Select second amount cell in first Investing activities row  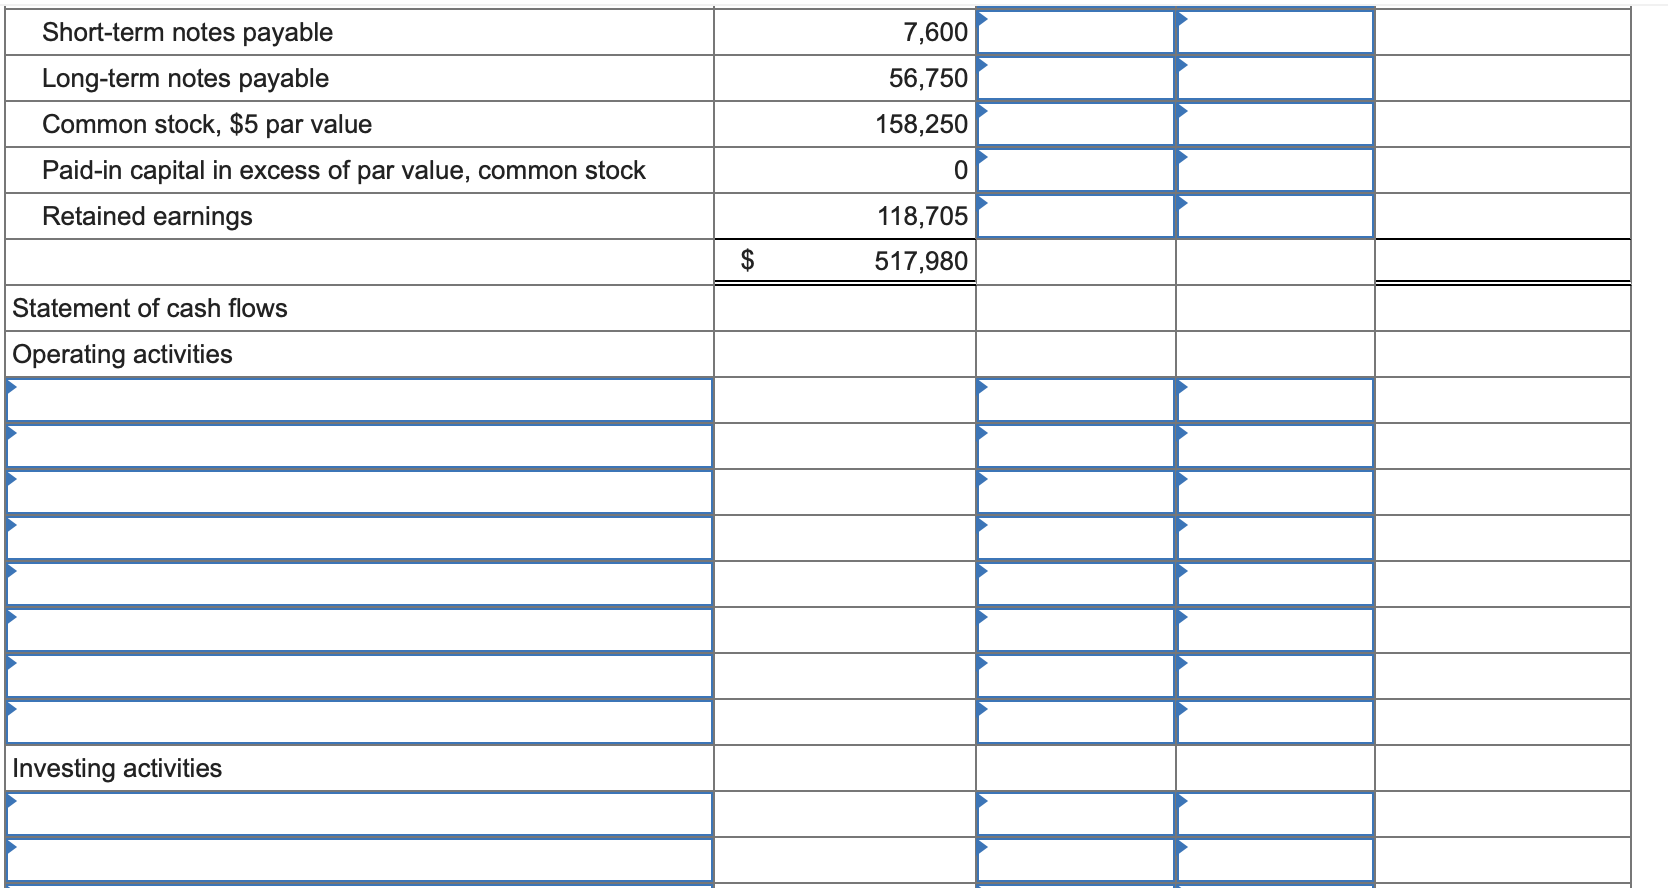pos(1275,814)
